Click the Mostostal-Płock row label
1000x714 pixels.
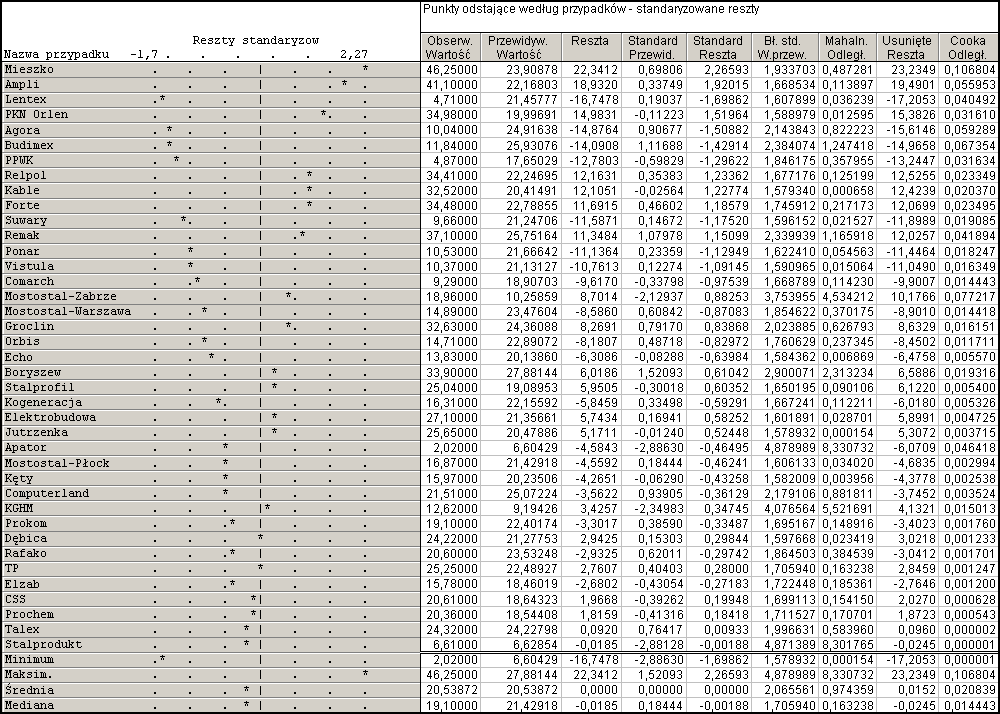[57, 463]
